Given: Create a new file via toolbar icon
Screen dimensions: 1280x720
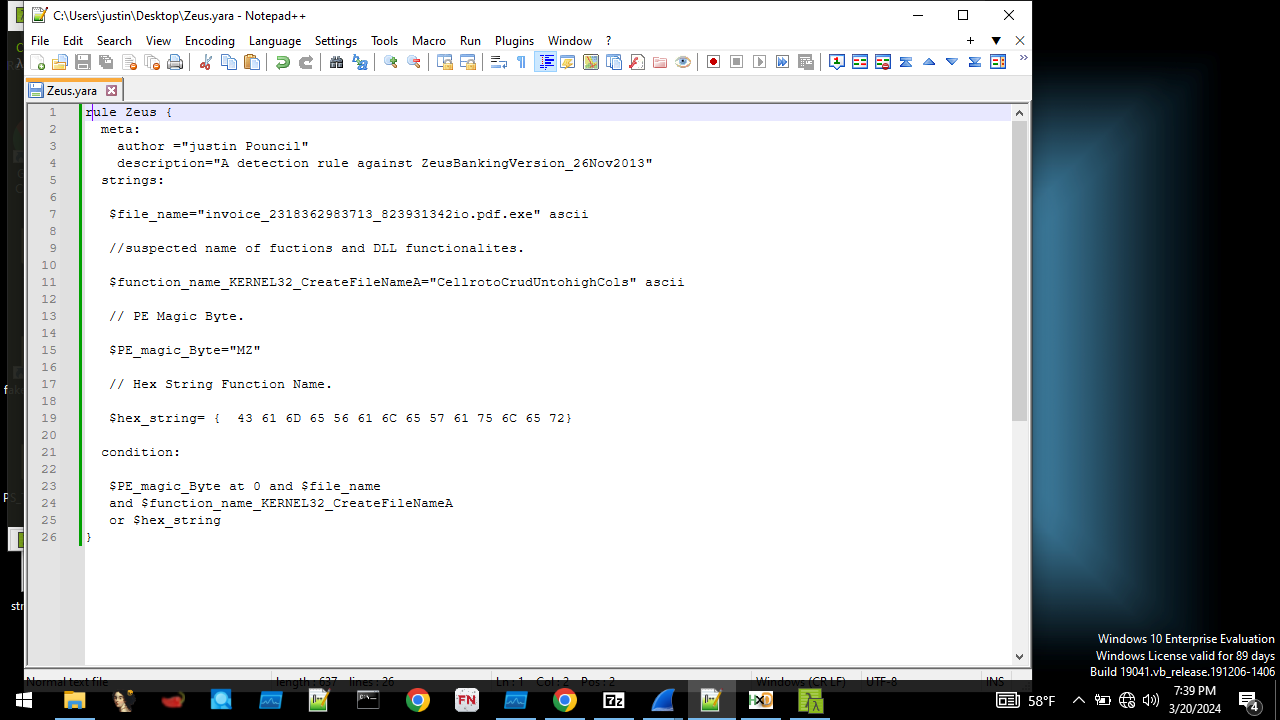Looking at the screenshot, I should pyautogui.click(x=38, y=62).
